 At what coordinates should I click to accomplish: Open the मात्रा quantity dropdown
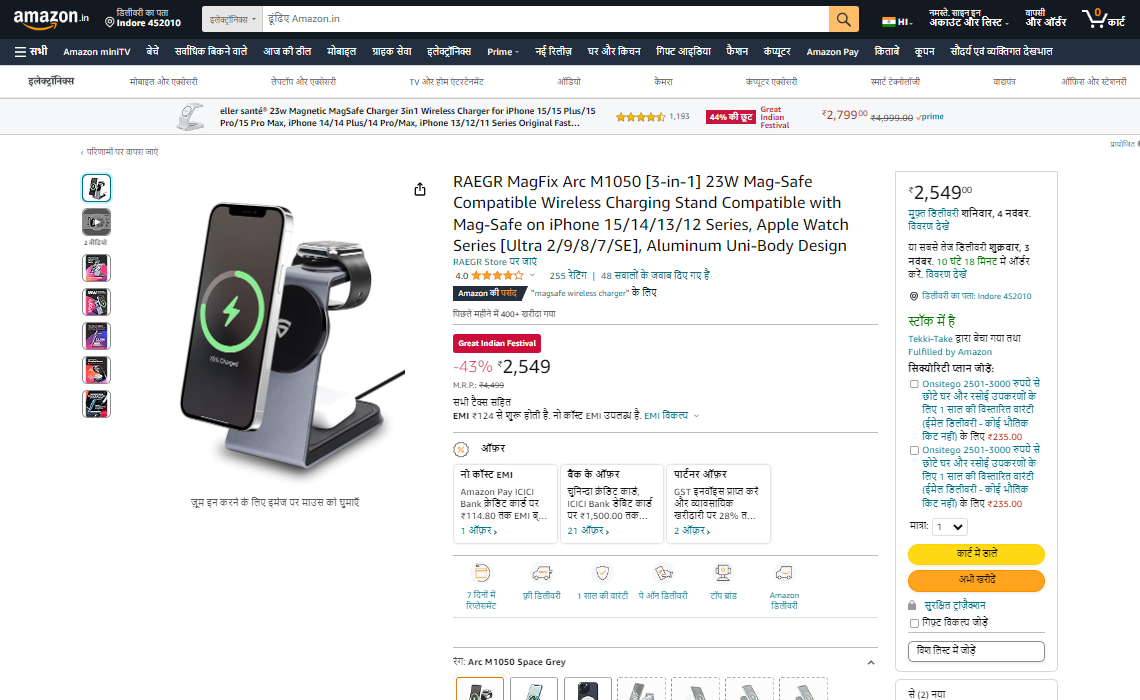tap(950, 527)
